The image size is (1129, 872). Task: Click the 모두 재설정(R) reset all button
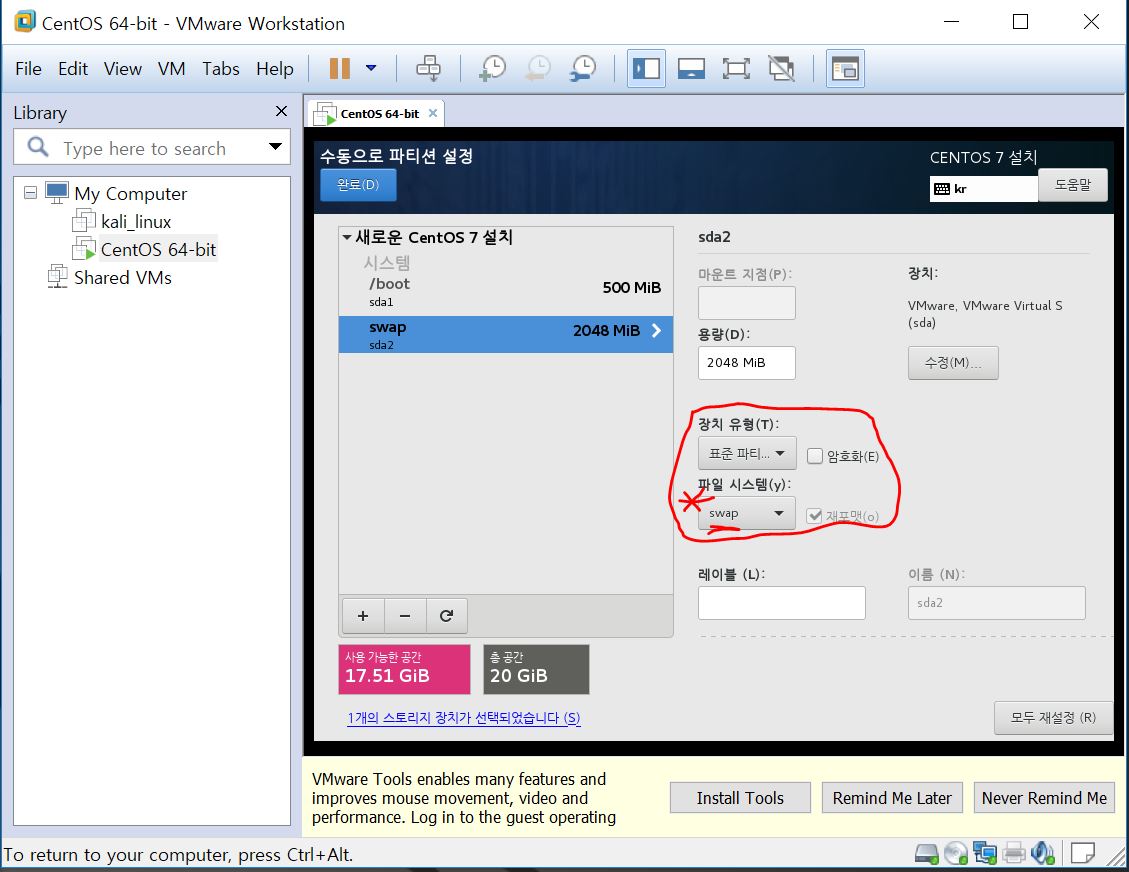1053,717
